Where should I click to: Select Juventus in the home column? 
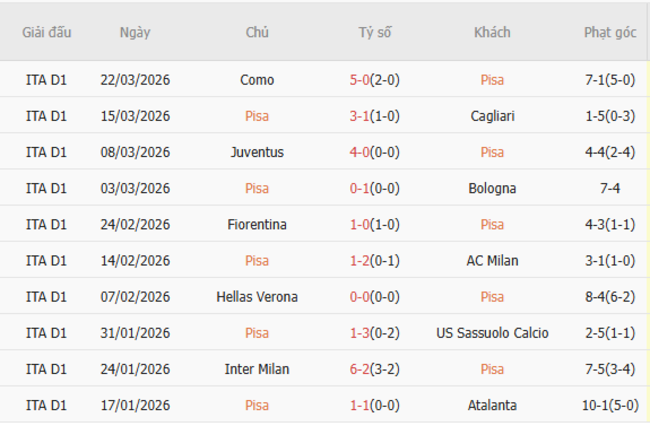pyautogui.click(x=257, y=152)
